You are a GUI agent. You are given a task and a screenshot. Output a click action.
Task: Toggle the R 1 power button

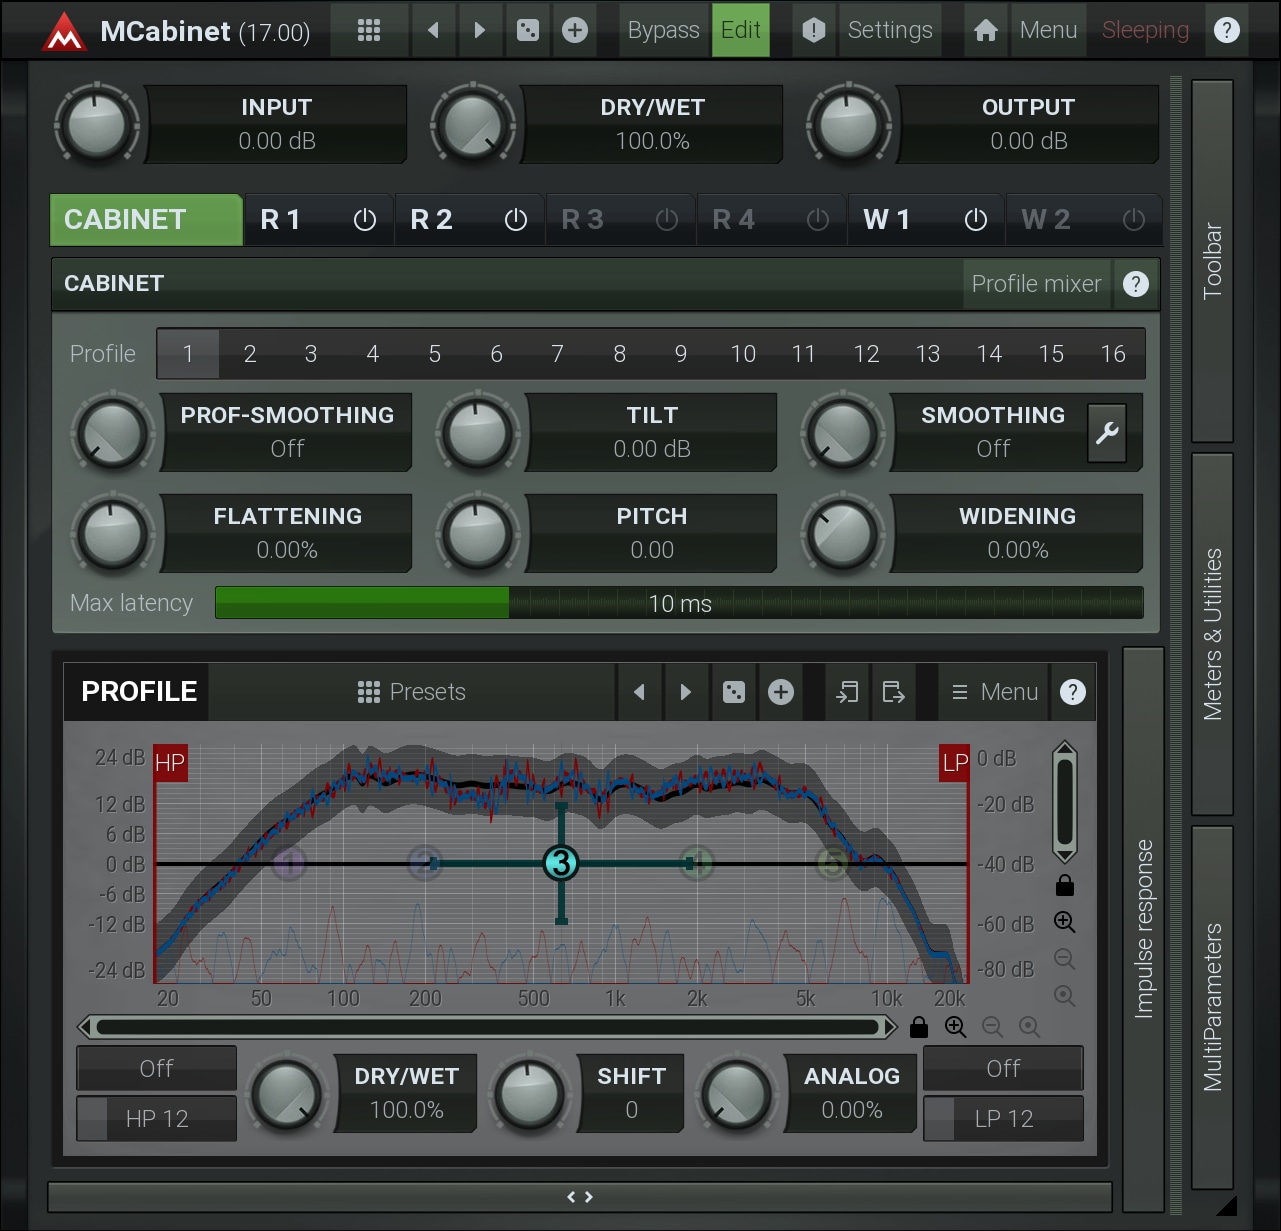pos(365,220)
